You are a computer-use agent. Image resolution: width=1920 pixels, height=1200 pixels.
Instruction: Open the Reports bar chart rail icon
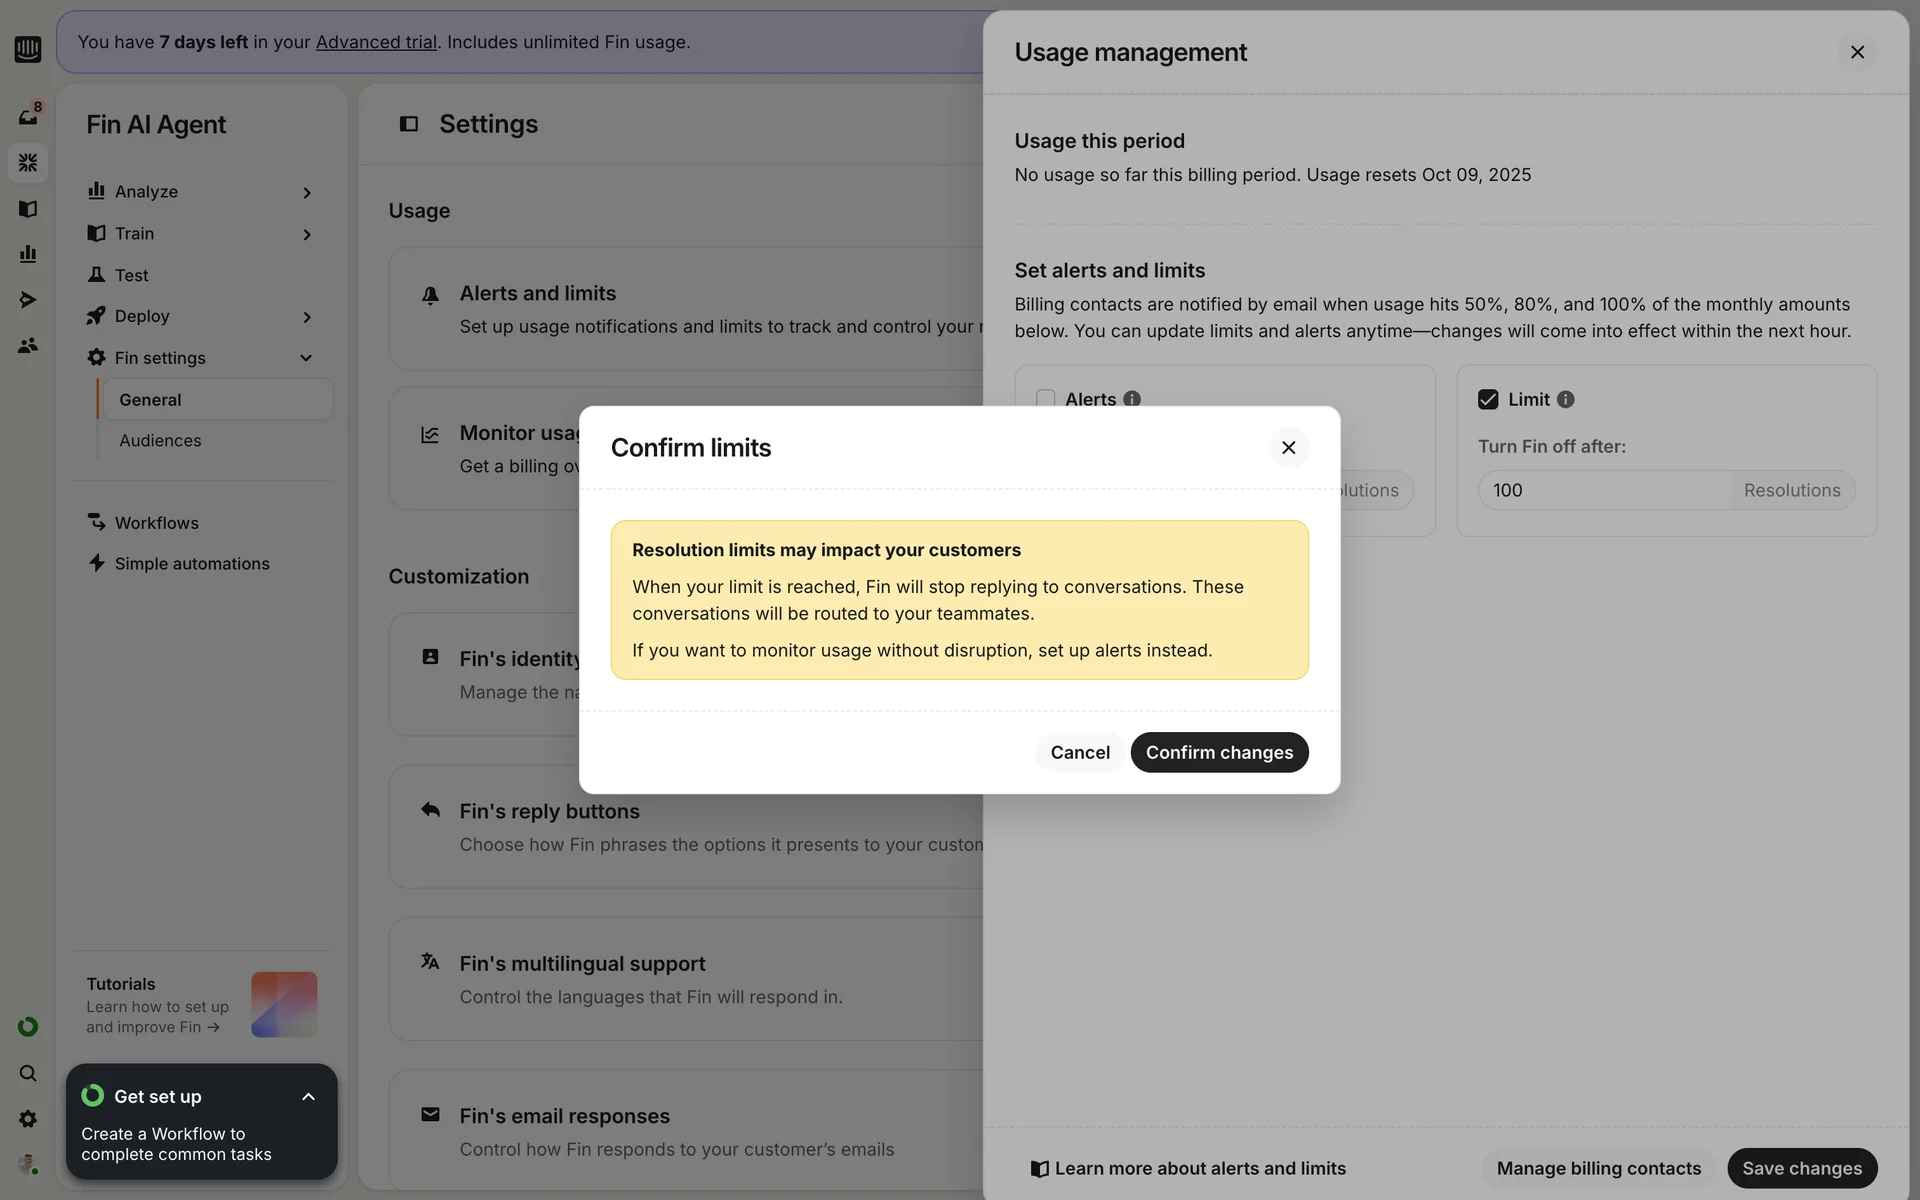tap(27, 254)
